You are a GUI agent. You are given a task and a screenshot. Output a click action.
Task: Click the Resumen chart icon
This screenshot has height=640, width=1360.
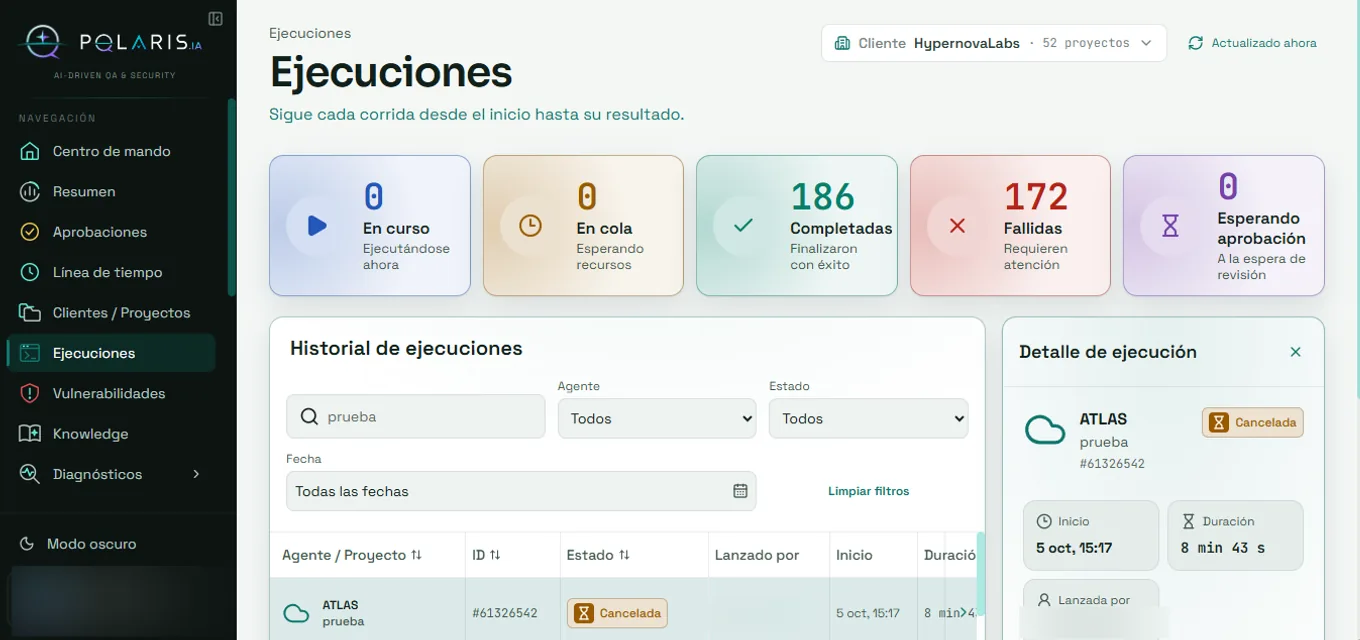30,191
